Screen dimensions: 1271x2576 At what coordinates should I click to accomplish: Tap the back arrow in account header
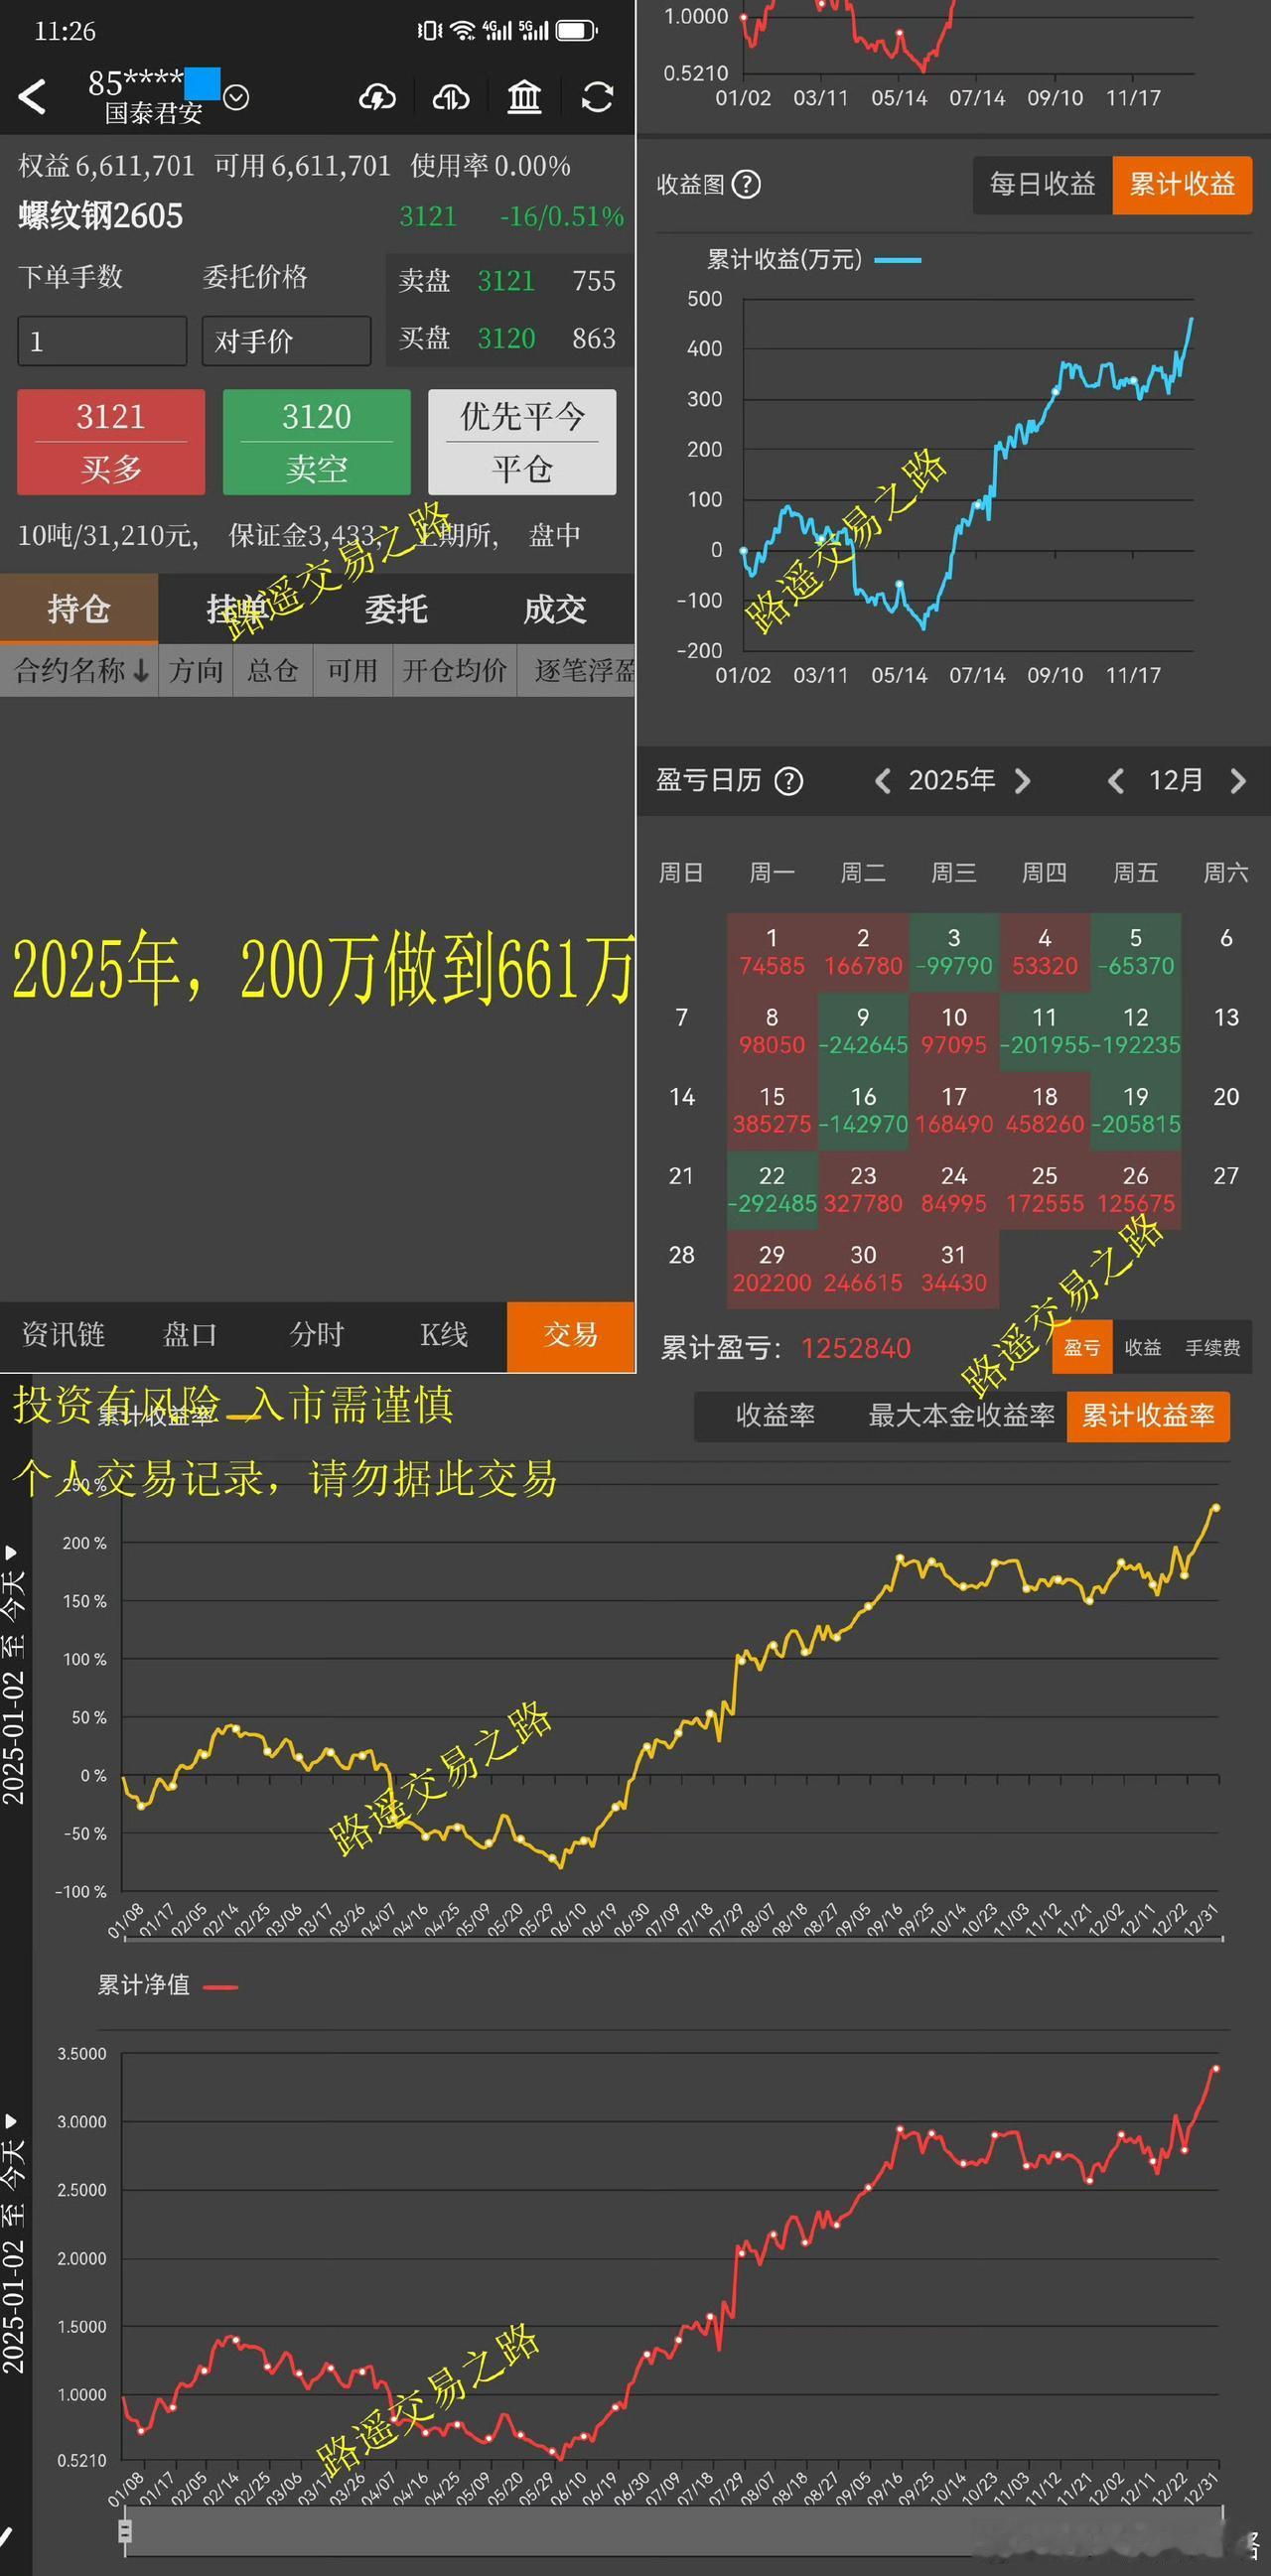tap(32, 97)
